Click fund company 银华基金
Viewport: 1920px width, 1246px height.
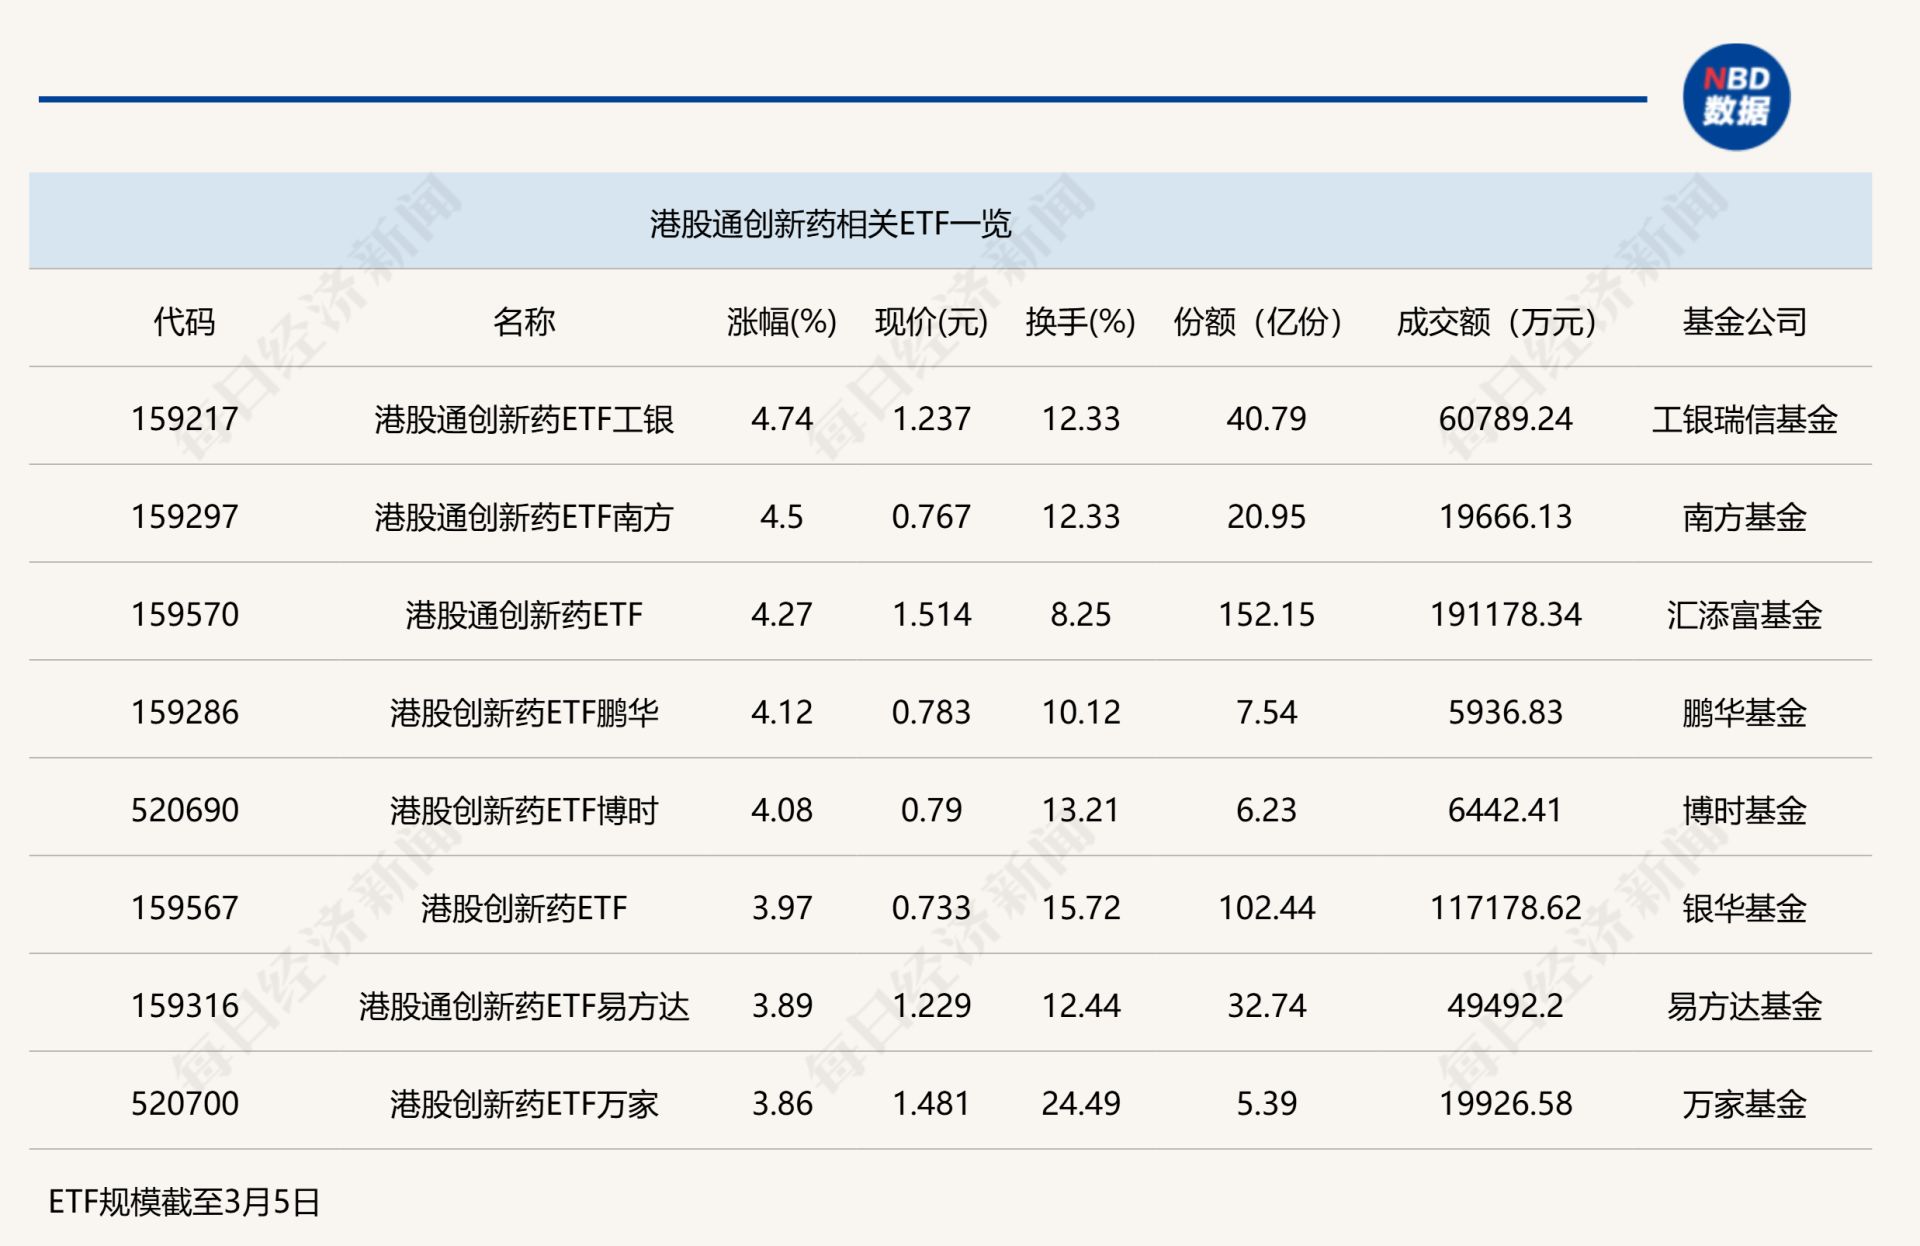pyautogui.click(x=1744, y=908)
